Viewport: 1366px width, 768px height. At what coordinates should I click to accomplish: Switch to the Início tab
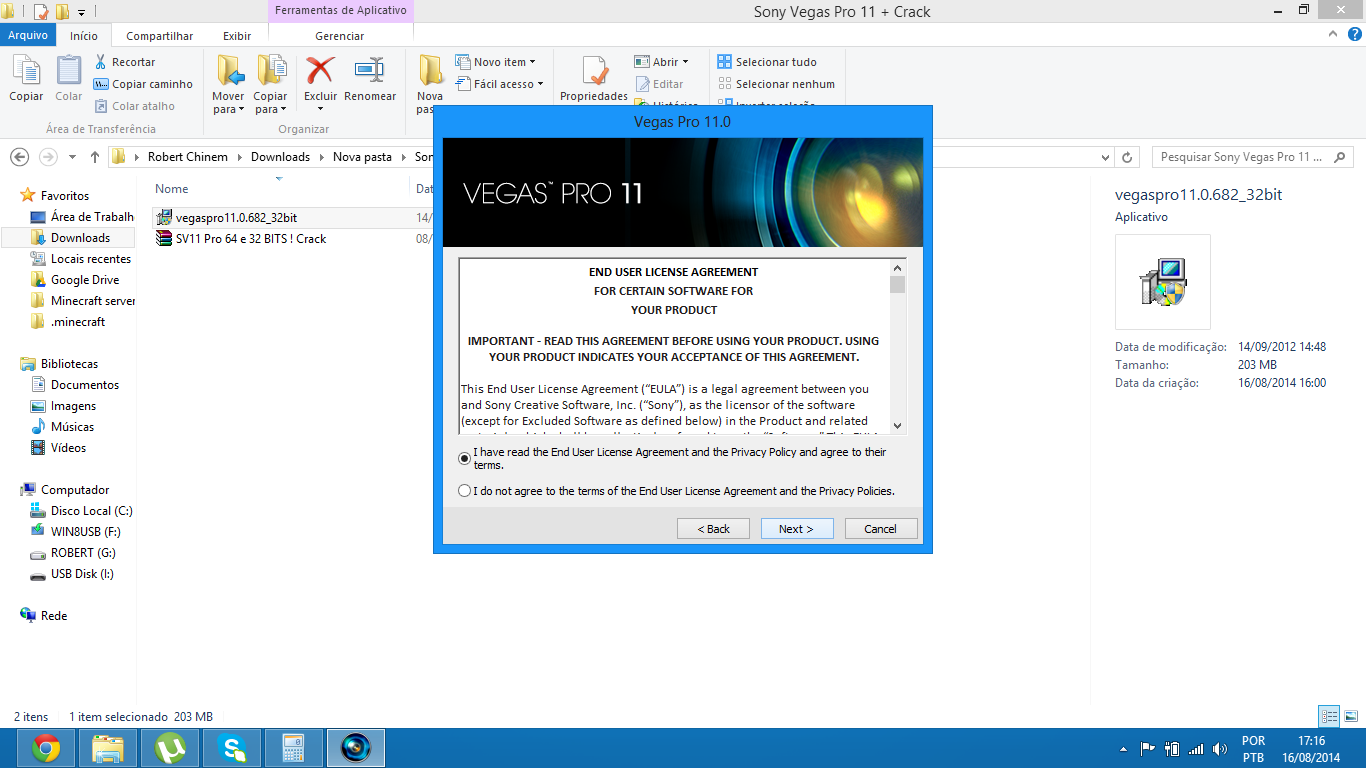84,36
